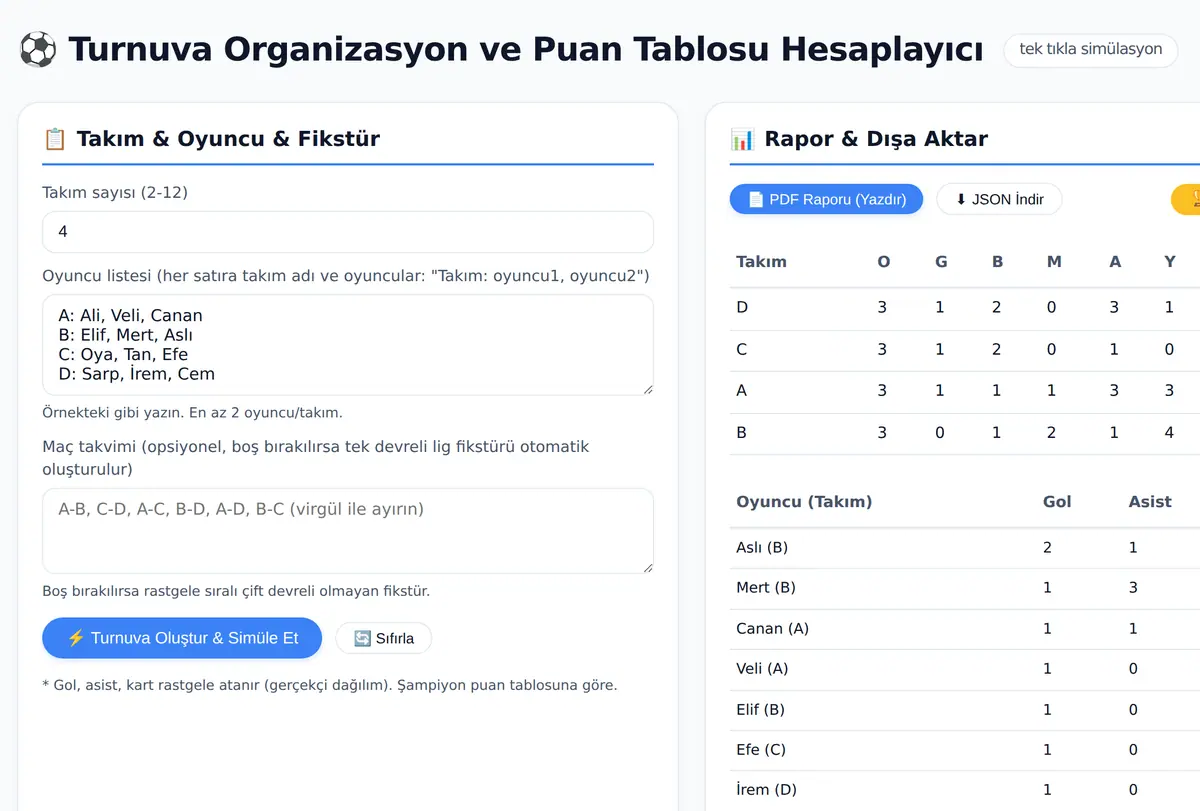This screenshot has height=811, width=1200.
Task: Click the 'Asist' column header
Action: (1150, 502)
